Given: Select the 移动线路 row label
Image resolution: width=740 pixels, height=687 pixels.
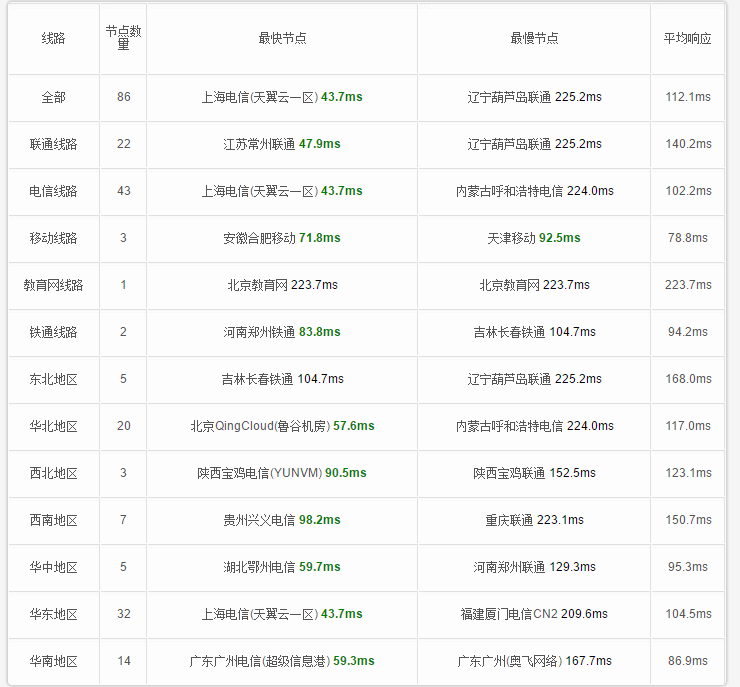Looking at the screenshot, I should click(53, 238).
